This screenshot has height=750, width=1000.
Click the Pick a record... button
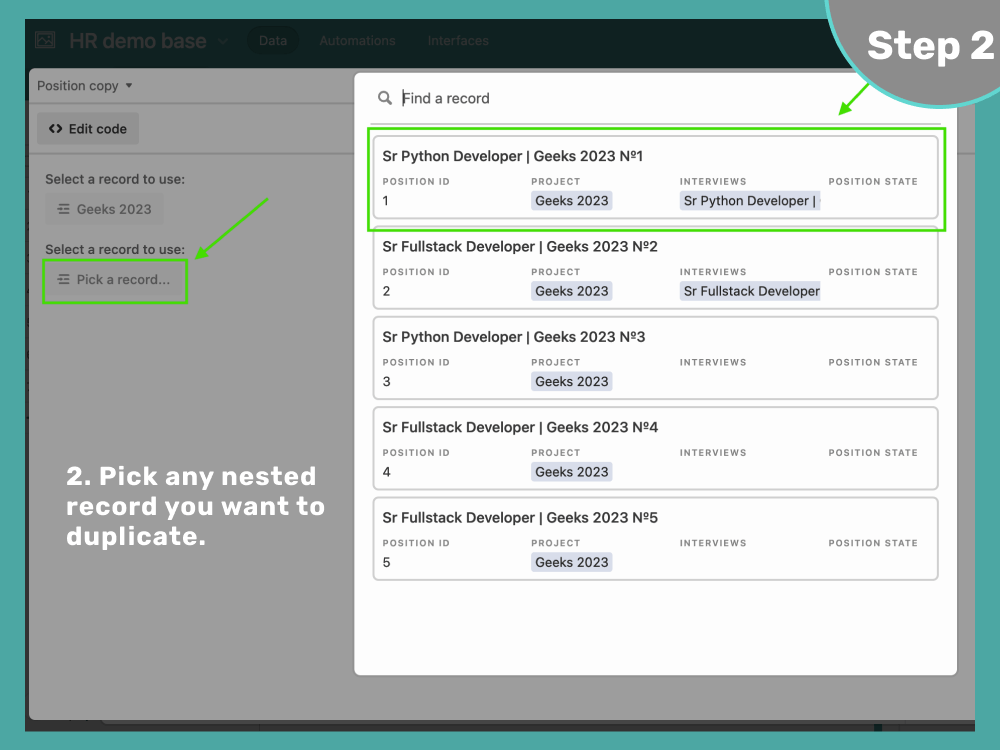point(115,280)
